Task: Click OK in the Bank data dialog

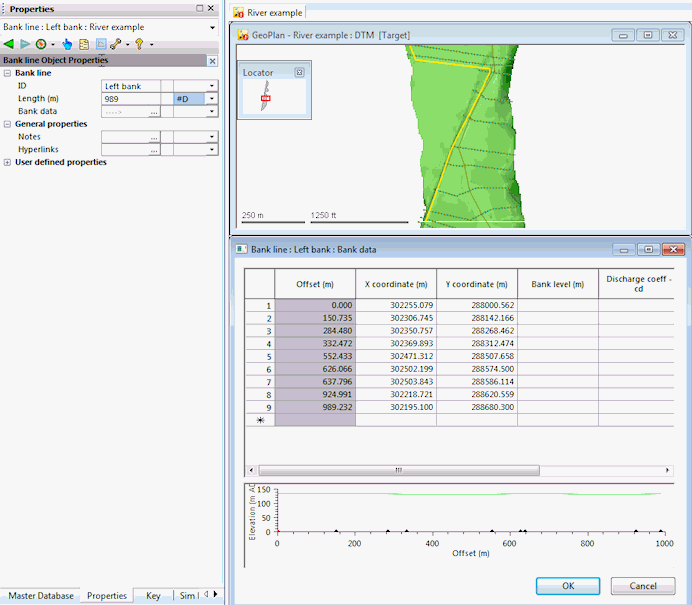Action: point(568,586)
